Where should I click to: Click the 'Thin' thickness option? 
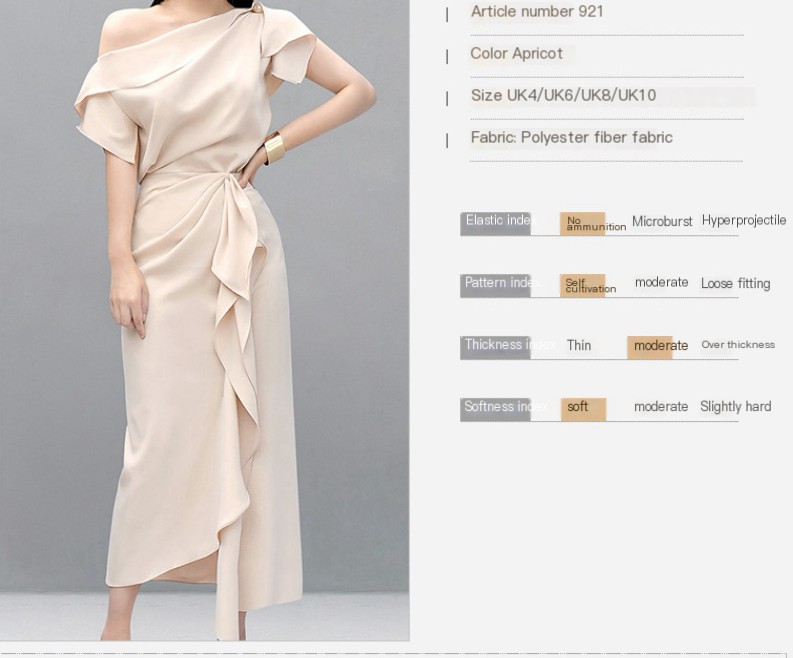click(x=579, y=345)
